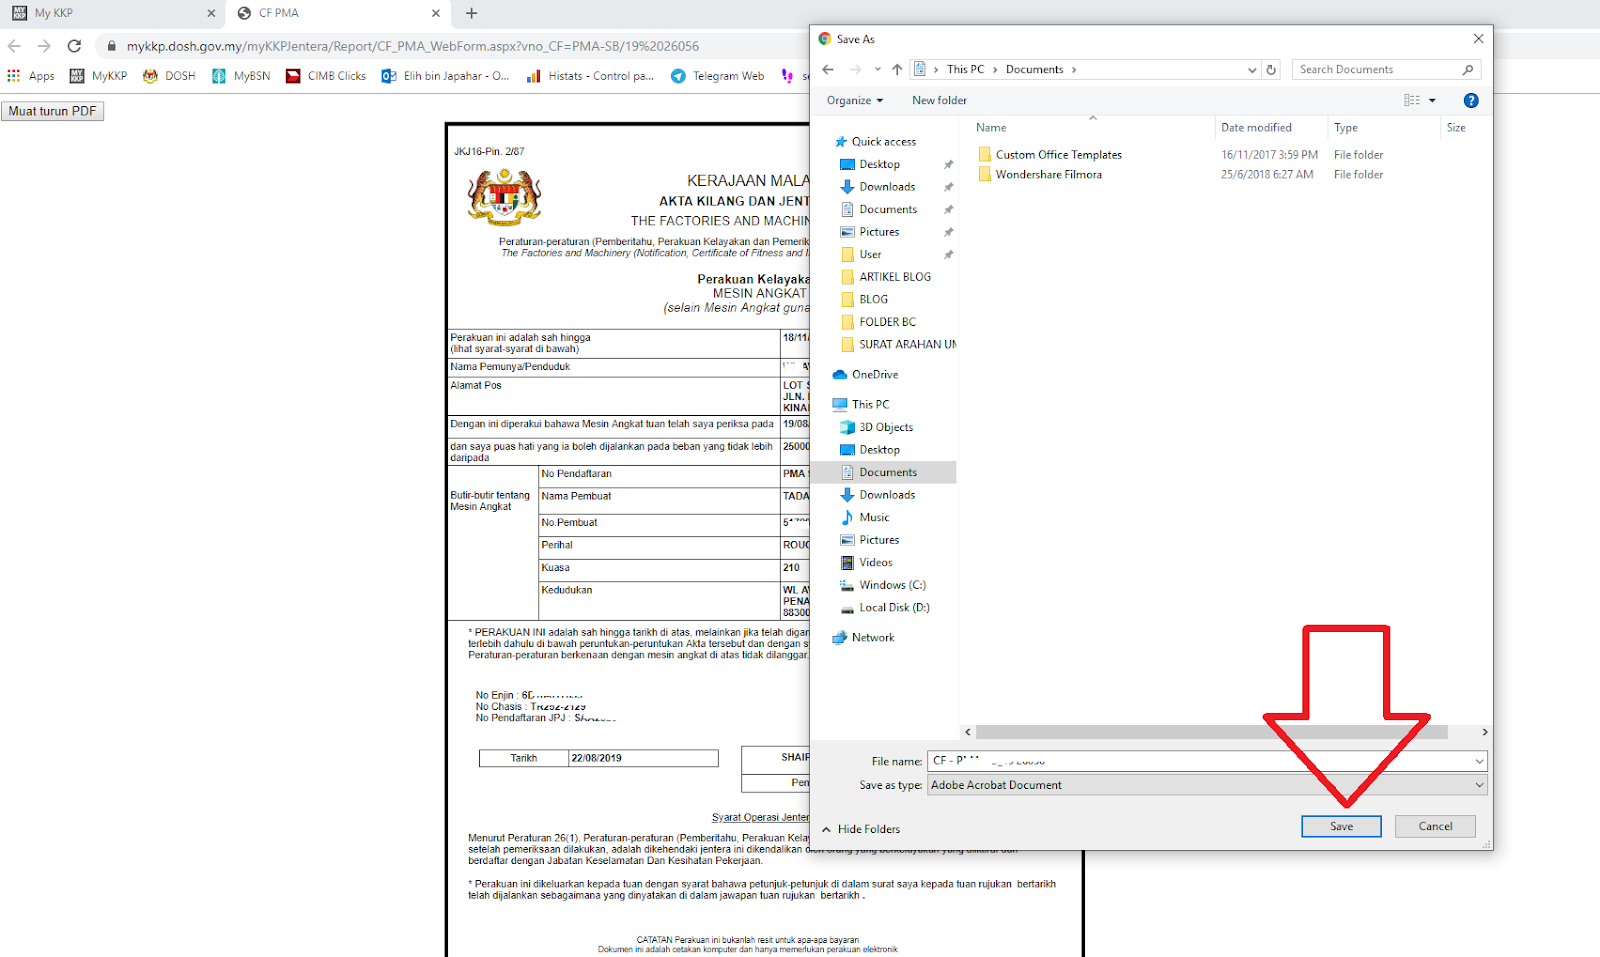Switch to the My KKP tab
This screenshot has height=957, width=1600.
[x=110, y=13]
